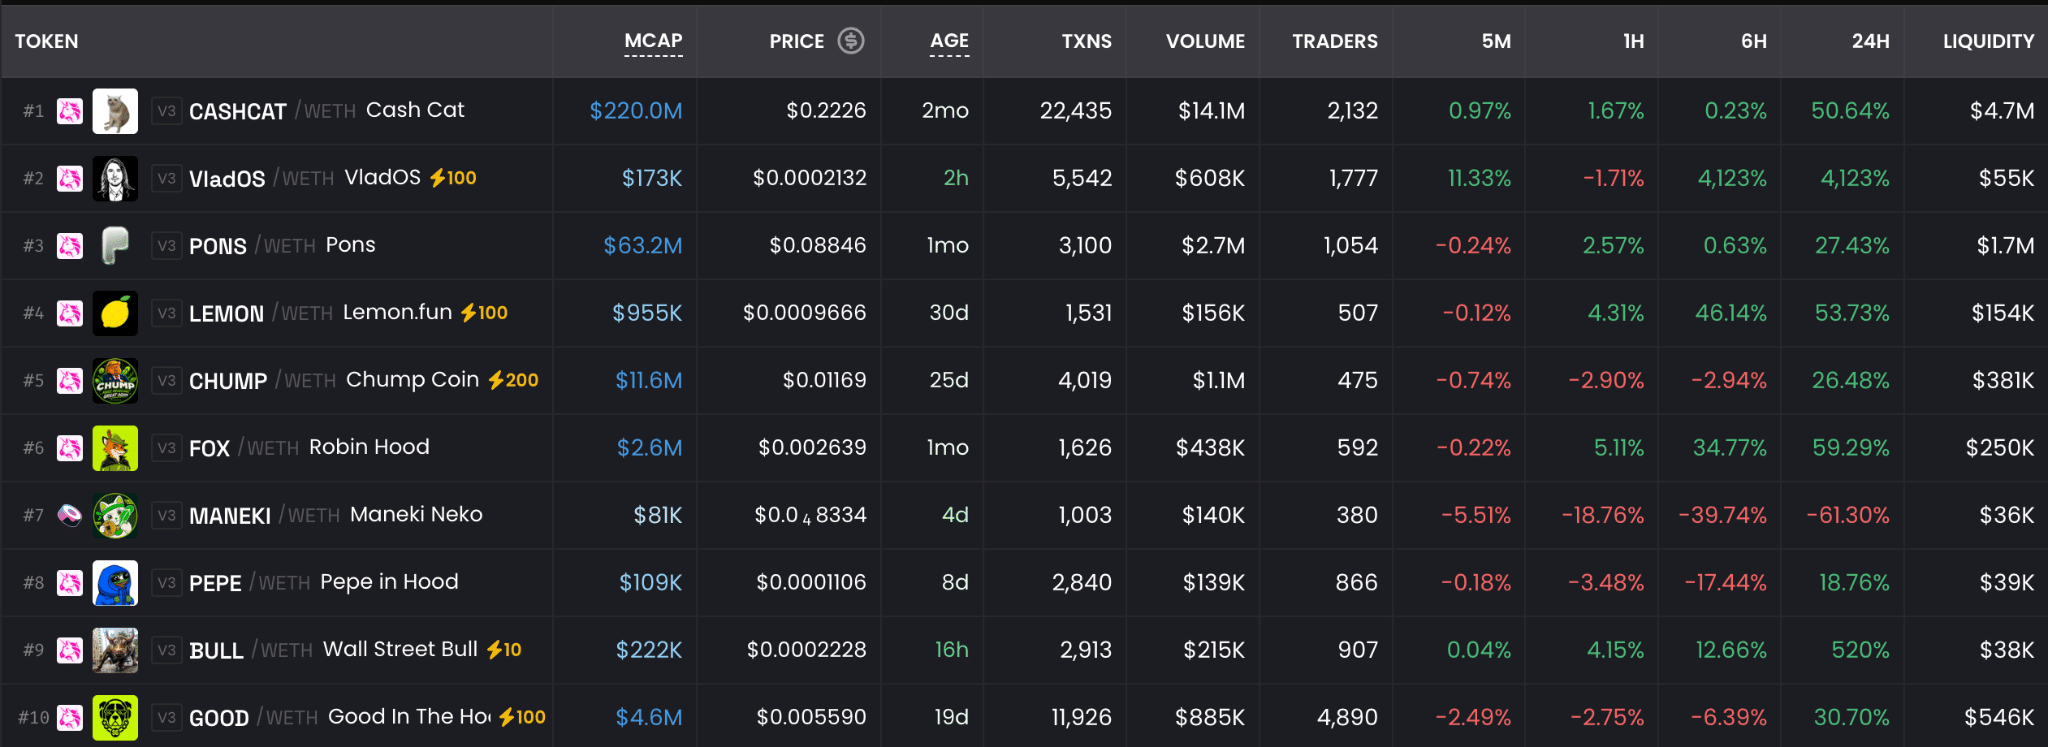The height and width of the screenshot is (747, 2048).
Task: Click the Uniswap DEX icon in PEPE row
Action: coord(69,582)
